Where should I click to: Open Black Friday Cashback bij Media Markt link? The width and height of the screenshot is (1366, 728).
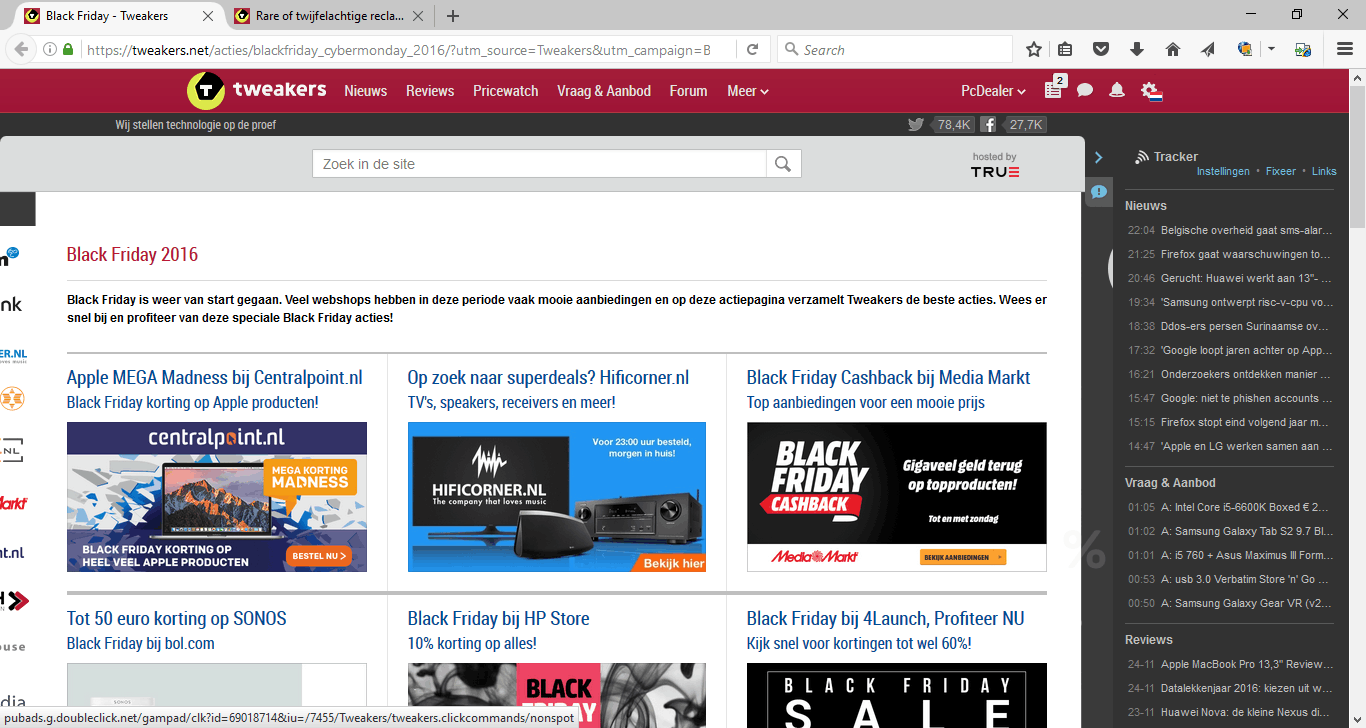(x=888, y=378)
